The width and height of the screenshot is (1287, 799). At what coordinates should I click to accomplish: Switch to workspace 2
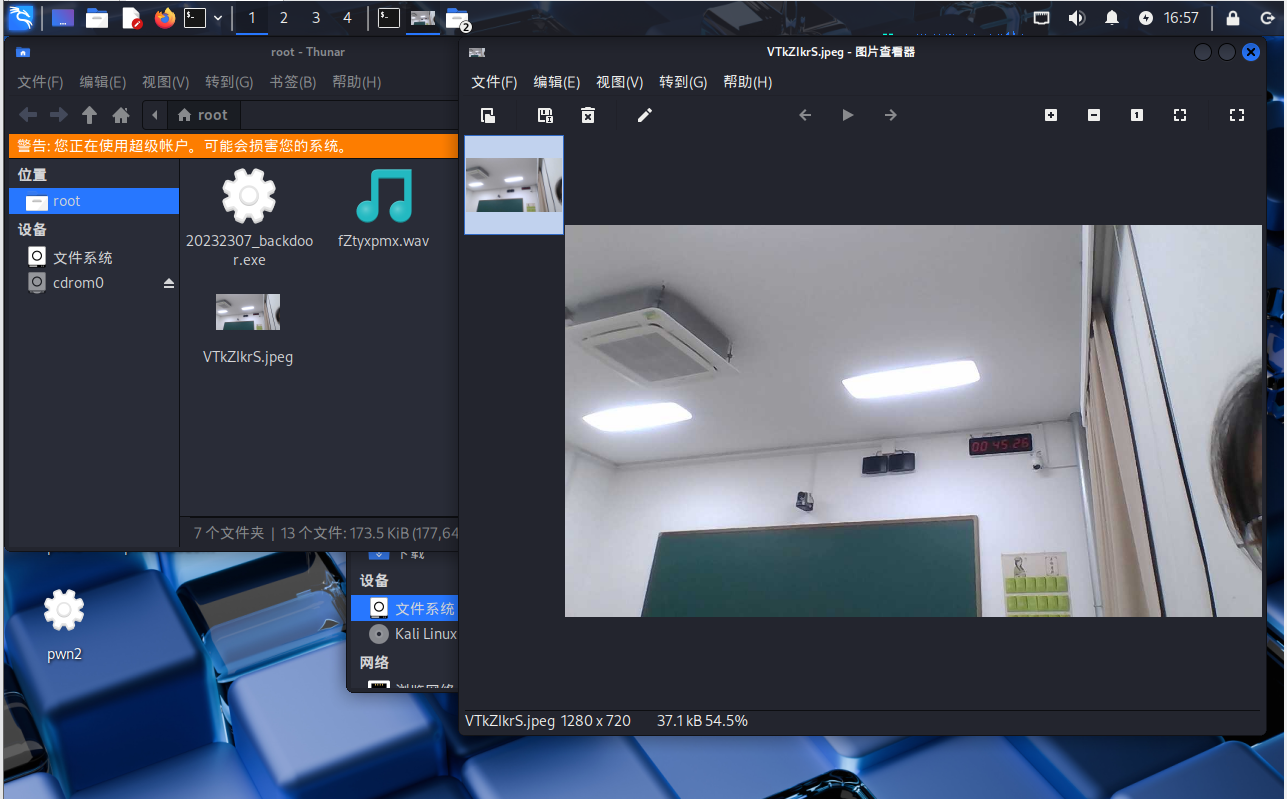pos(284,18)
